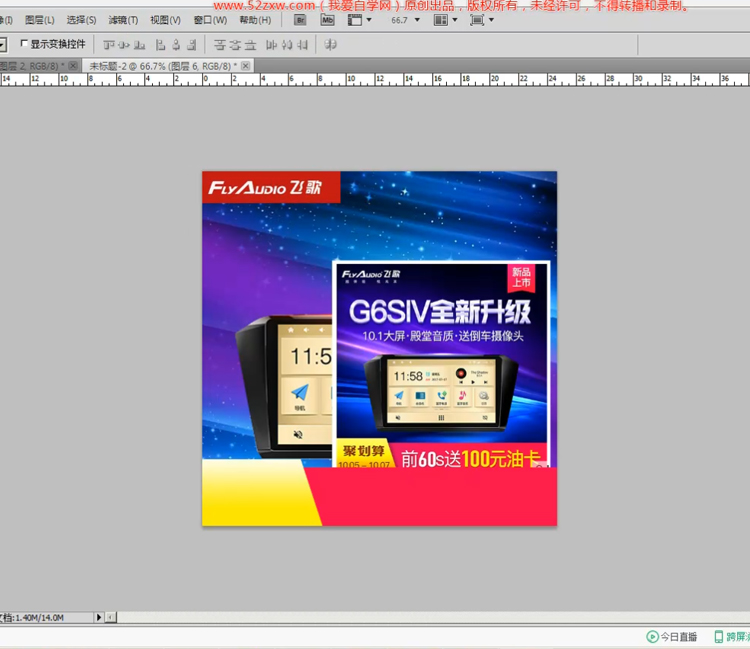Open the 选择(S) menu
This screenshot has width=750, height=649.
tap(81, 20)
